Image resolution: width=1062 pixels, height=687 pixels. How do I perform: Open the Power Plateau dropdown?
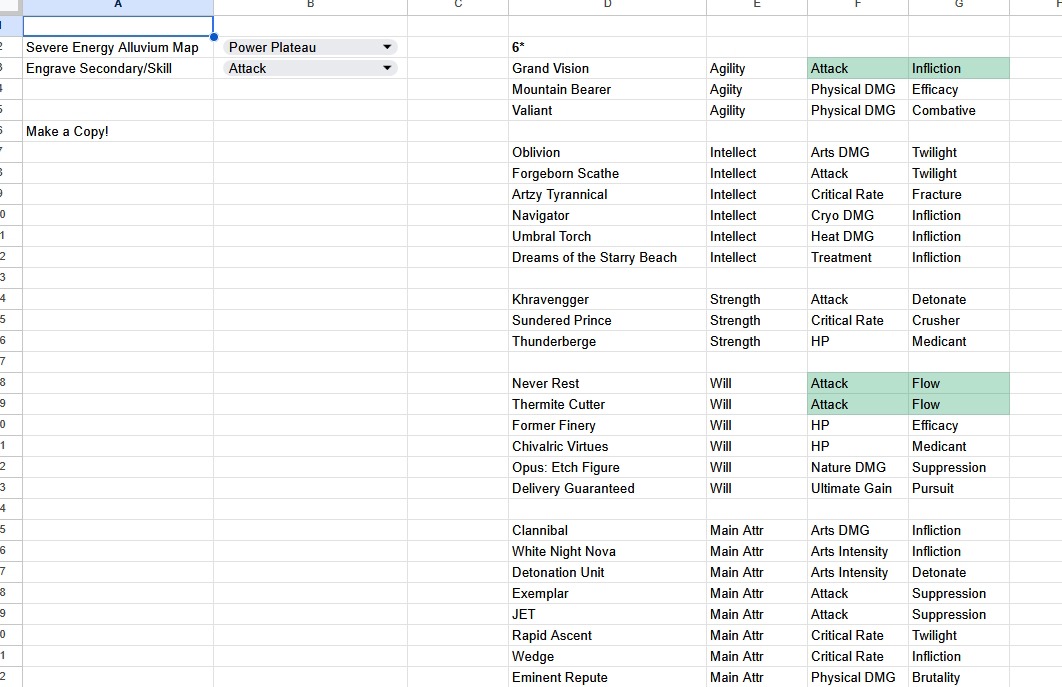310,47
